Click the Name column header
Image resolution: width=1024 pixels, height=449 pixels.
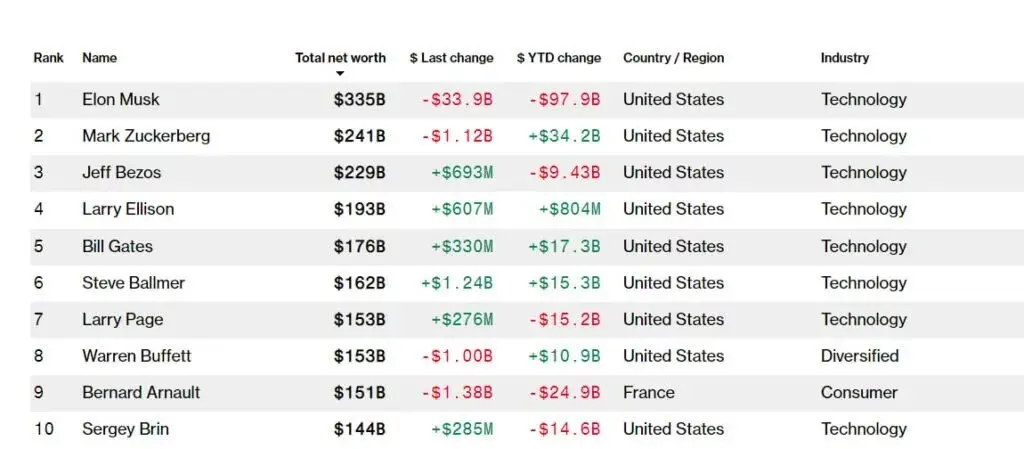(x=99, y=58)
